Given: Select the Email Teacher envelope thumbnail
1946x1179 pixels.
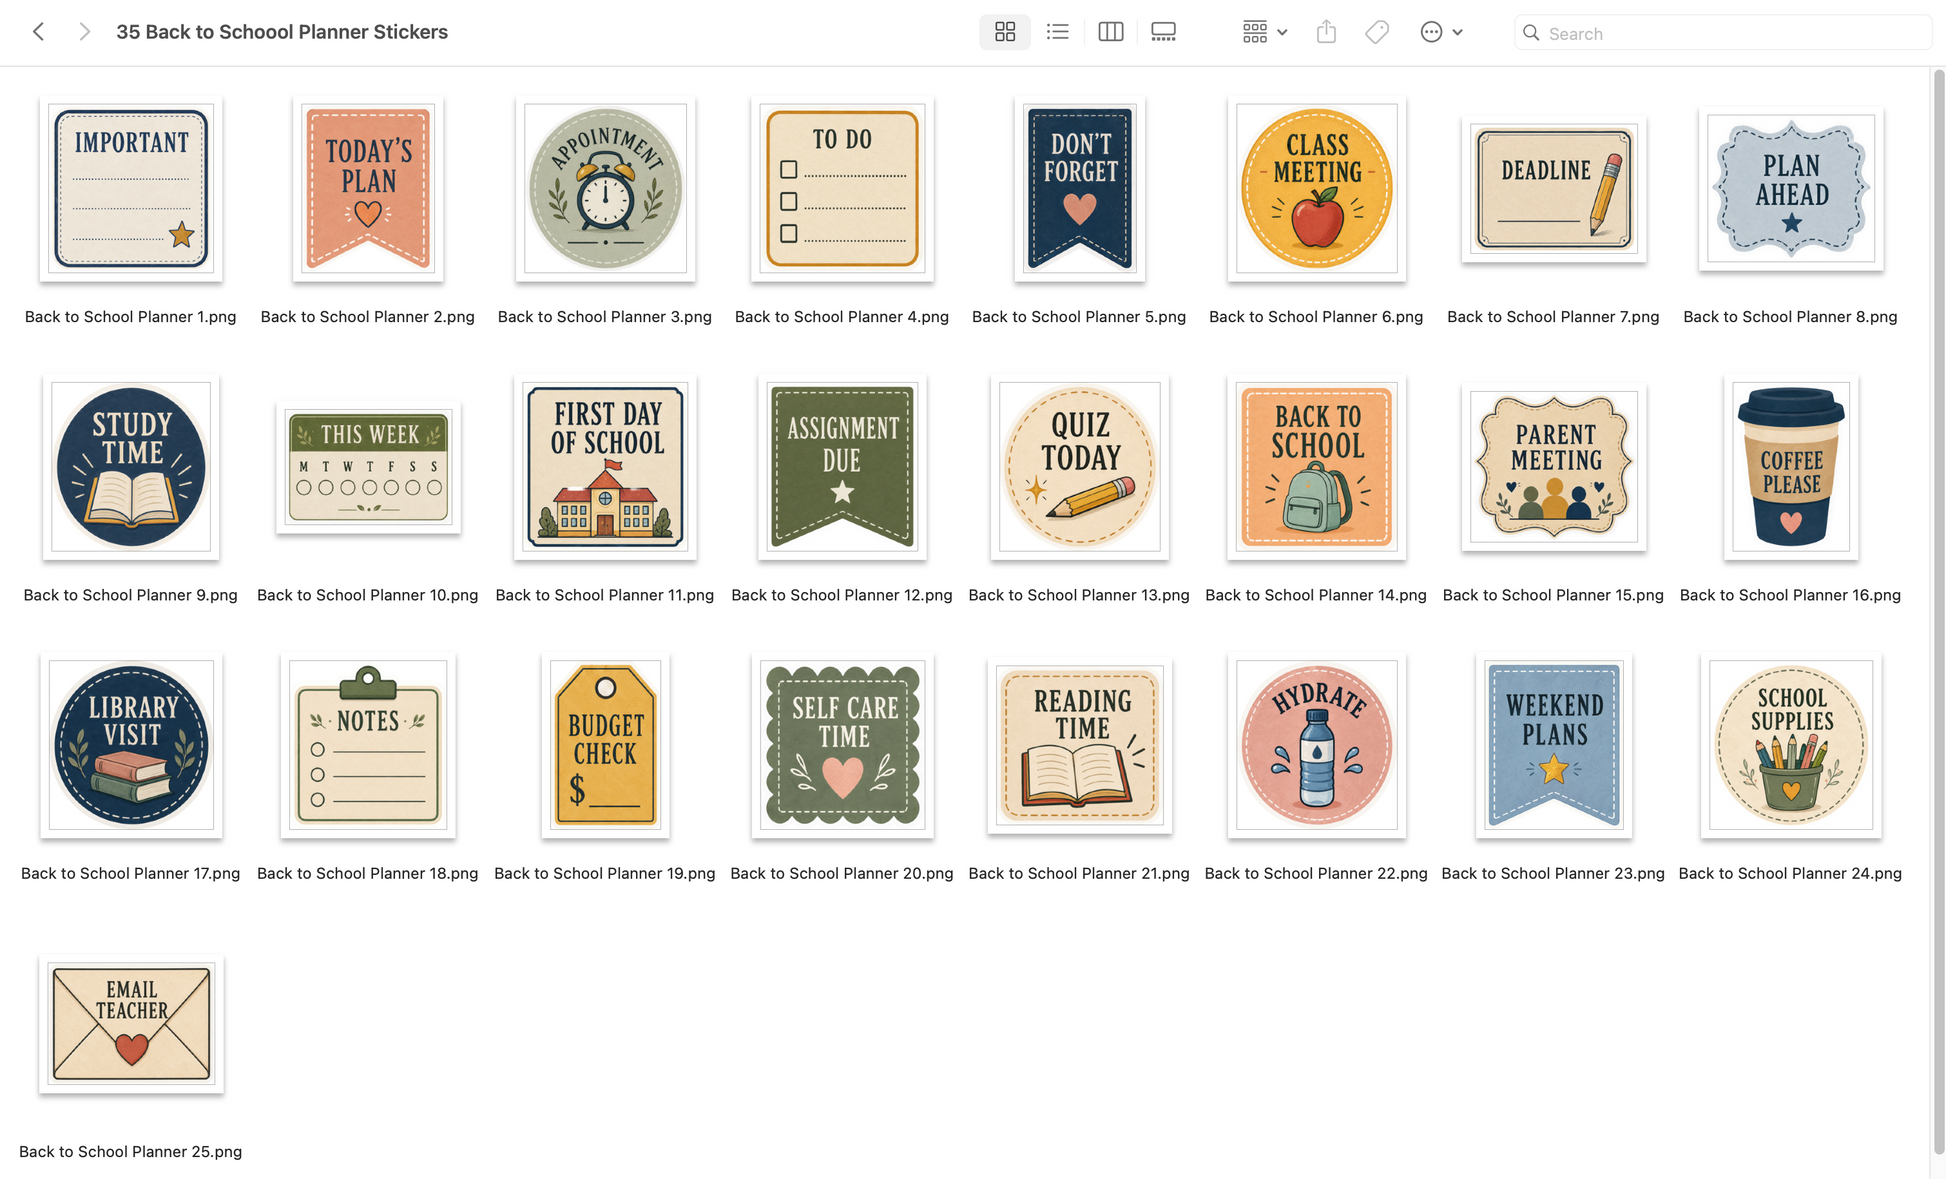Looking at the screenshot, I should (x=131, y=1023).
